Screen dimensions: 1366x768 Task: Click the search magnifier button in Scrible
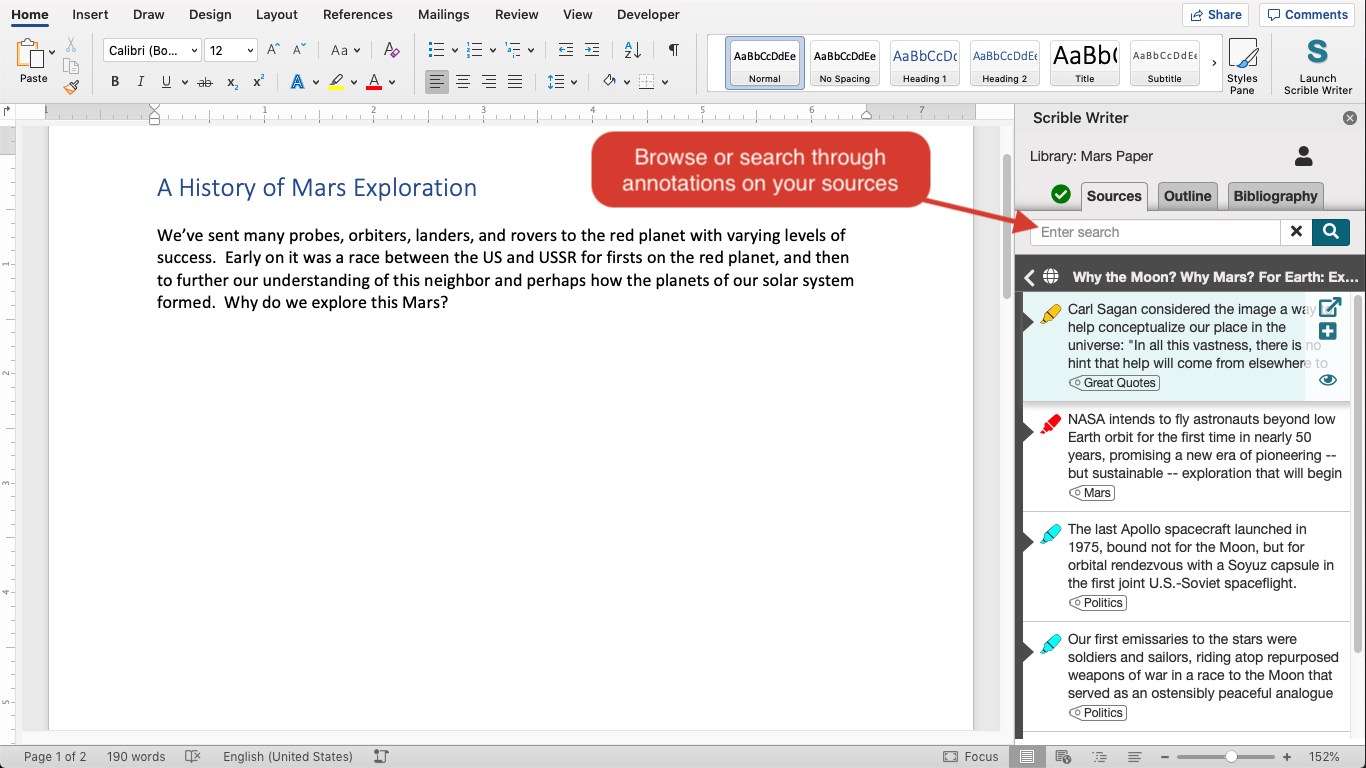tap(1330, 232)
